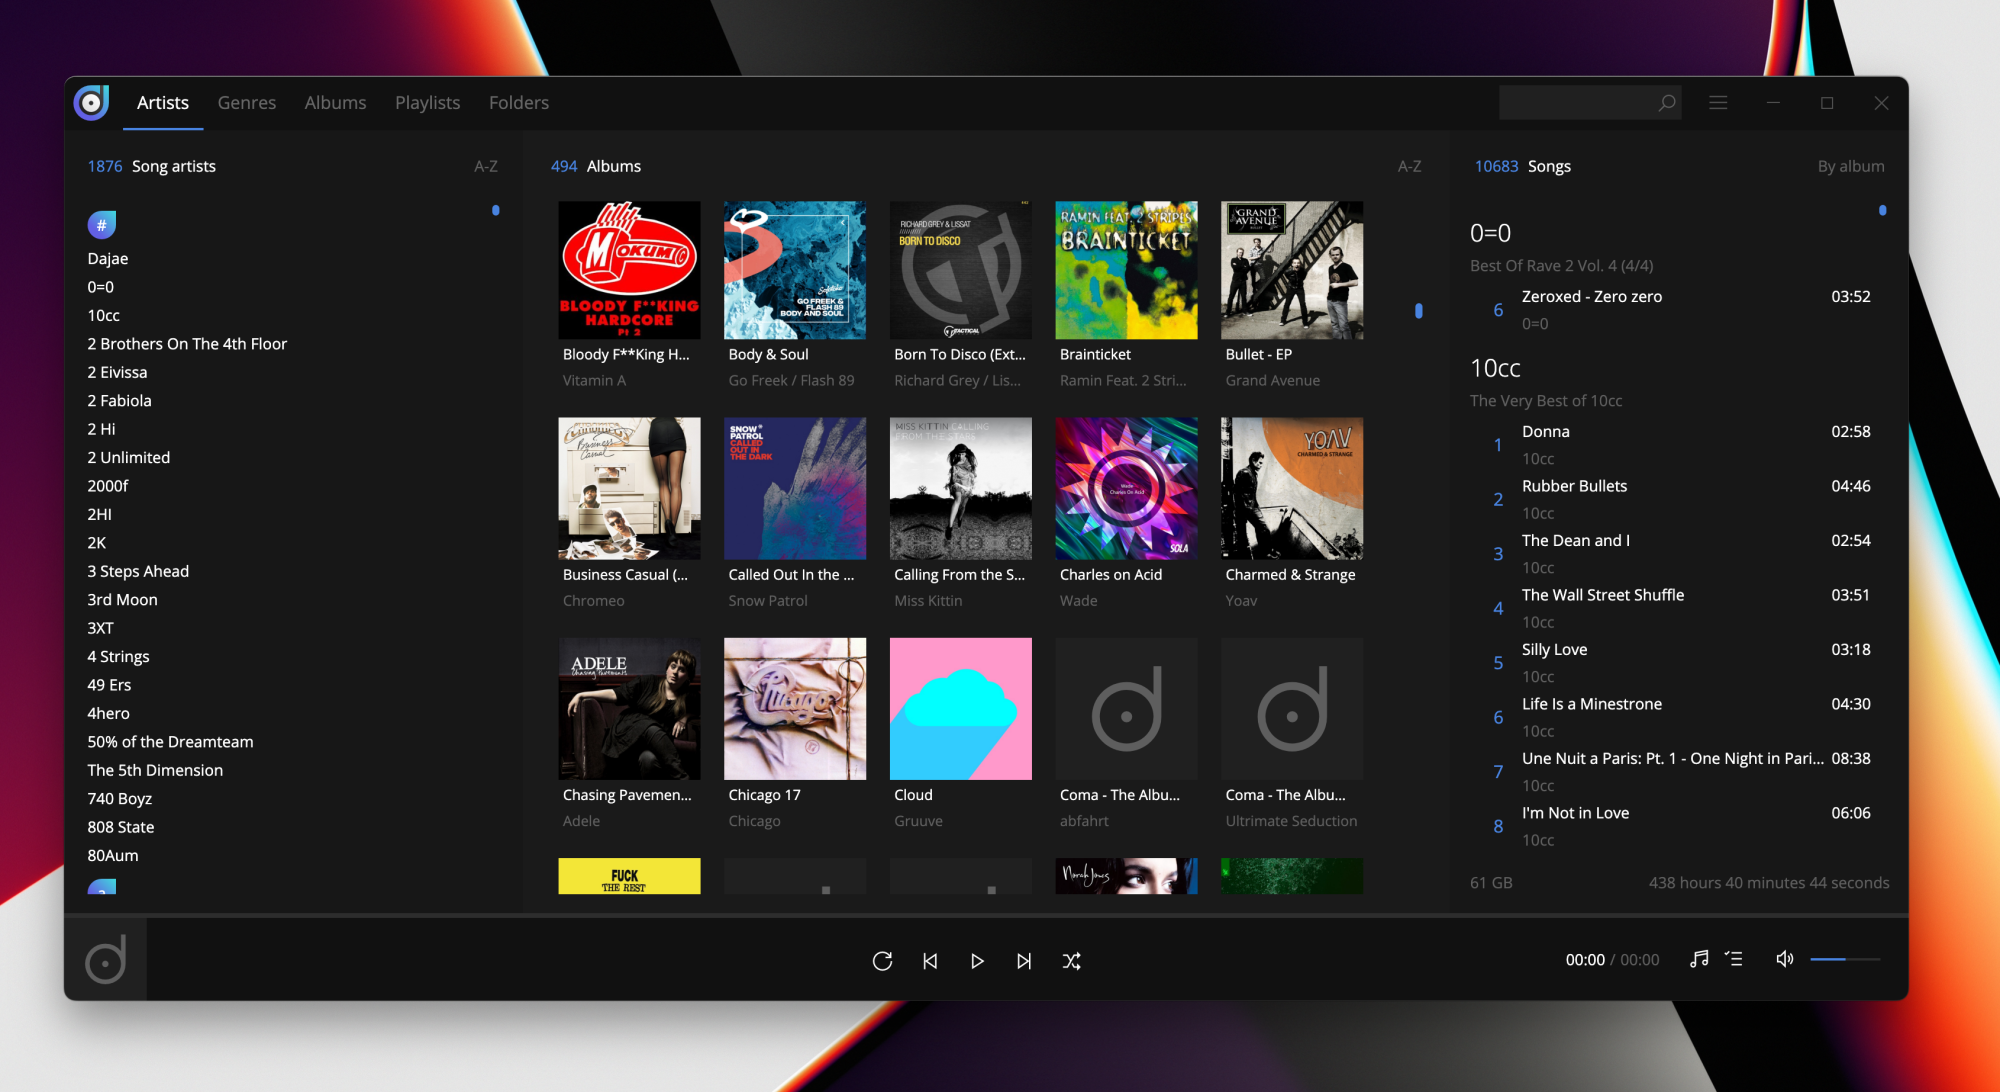This screenshot has width=2000, height=1092.
Task: Toggle By album sort for songs
Action: tap(1852, 165)
